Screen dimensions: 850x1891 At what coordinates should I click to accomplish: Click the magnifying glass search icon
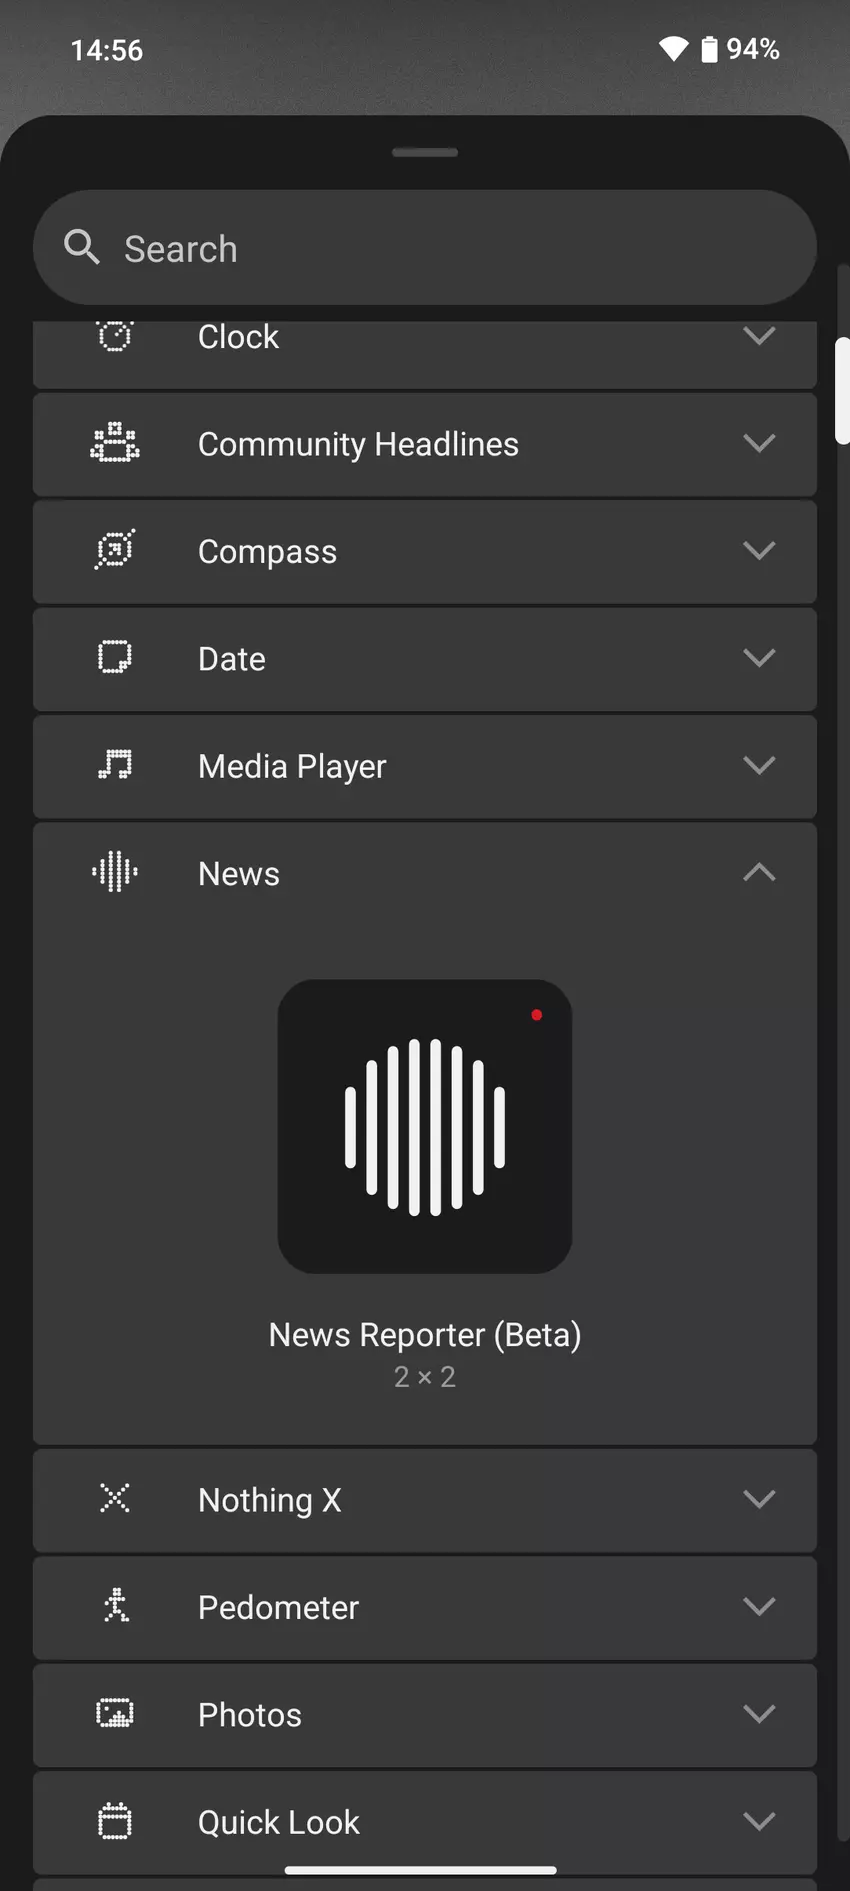coord(81,247)
